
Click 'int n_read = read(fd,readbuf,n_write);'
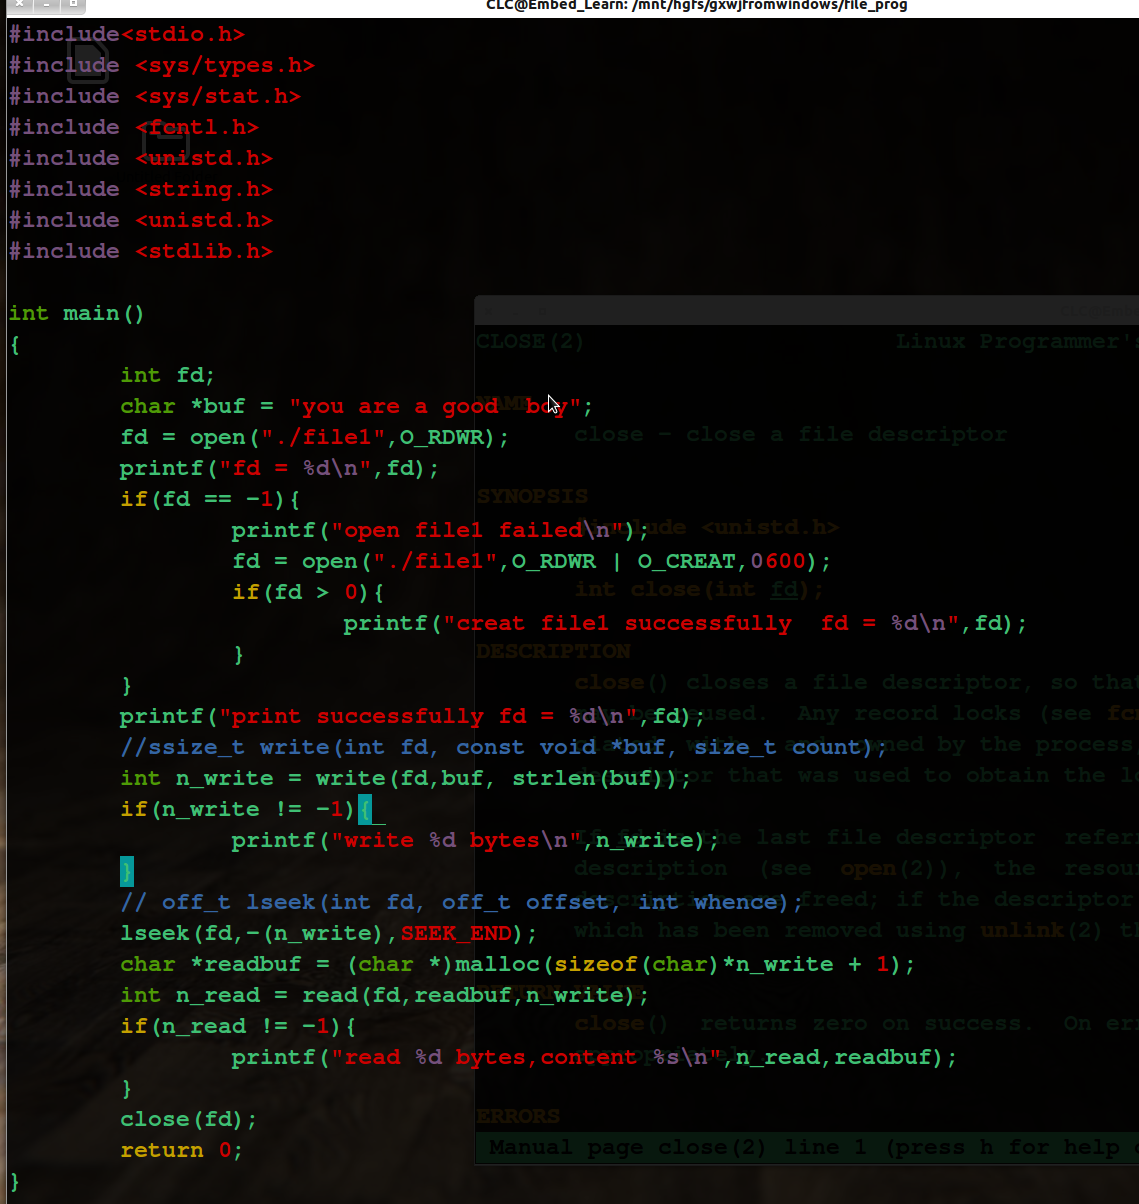click(385, 995)
